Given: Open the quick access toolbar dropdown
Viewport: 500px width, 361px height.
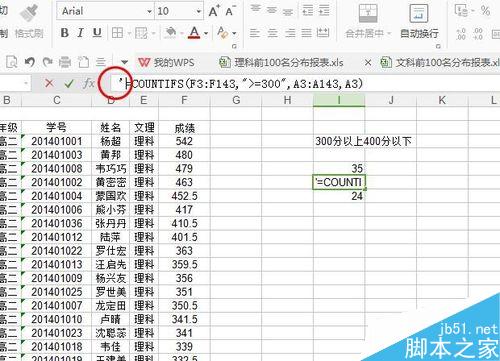Looking at the screenshot, I should [x=124, y=62].
